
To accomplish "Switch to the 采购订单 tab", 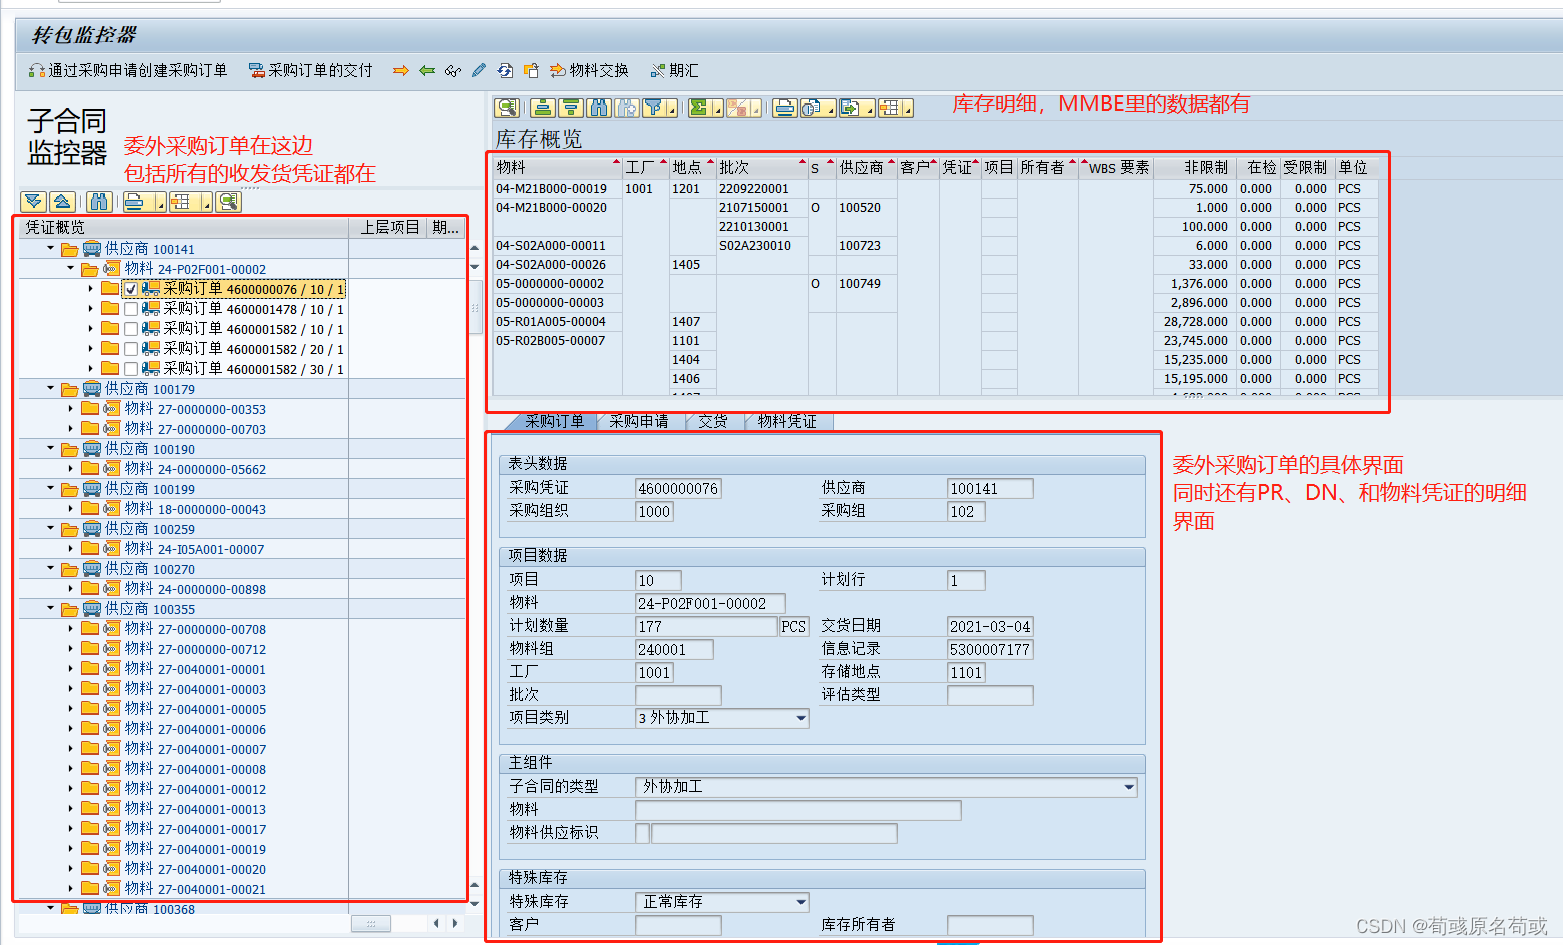I will 554,421.
